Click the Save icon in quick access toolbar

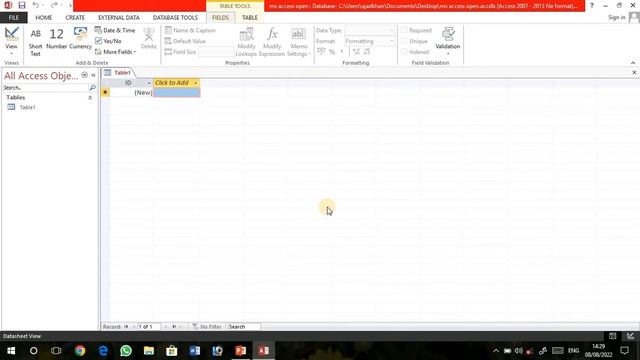point(22,5)
